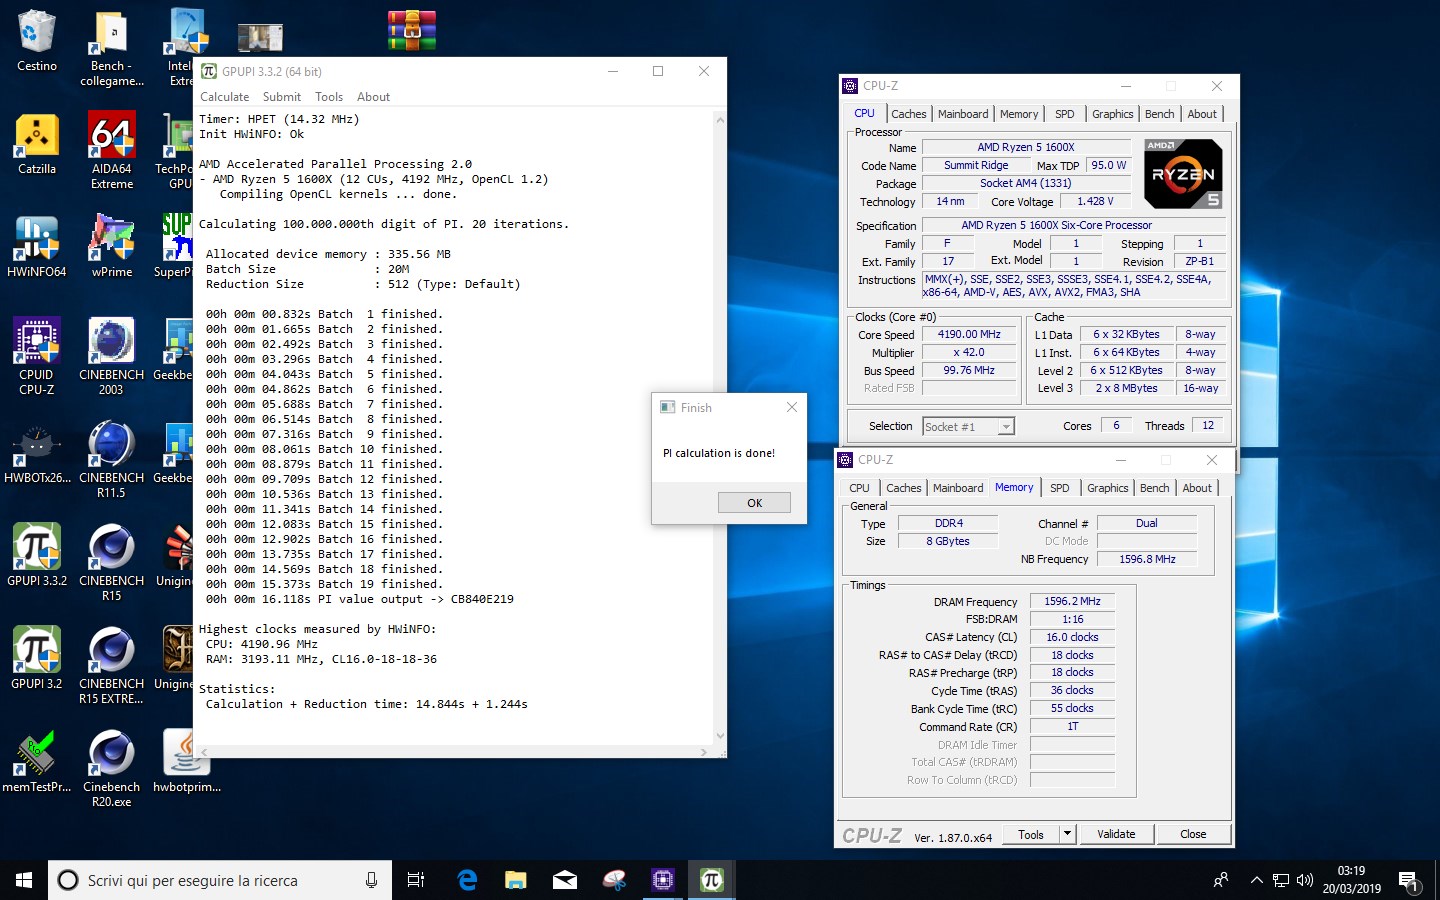Viewport: 1440px width, 900px height.
Task: Open network icon in system tray
Action: (x=1281, y=880)
